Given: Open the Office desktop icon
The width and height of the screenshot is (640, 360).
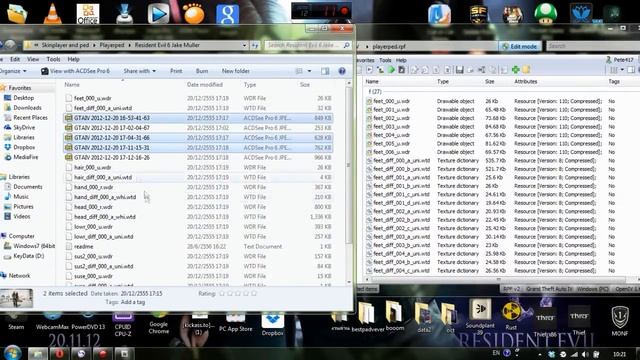Looking at the screenshot, I should [x=88, y=13].
